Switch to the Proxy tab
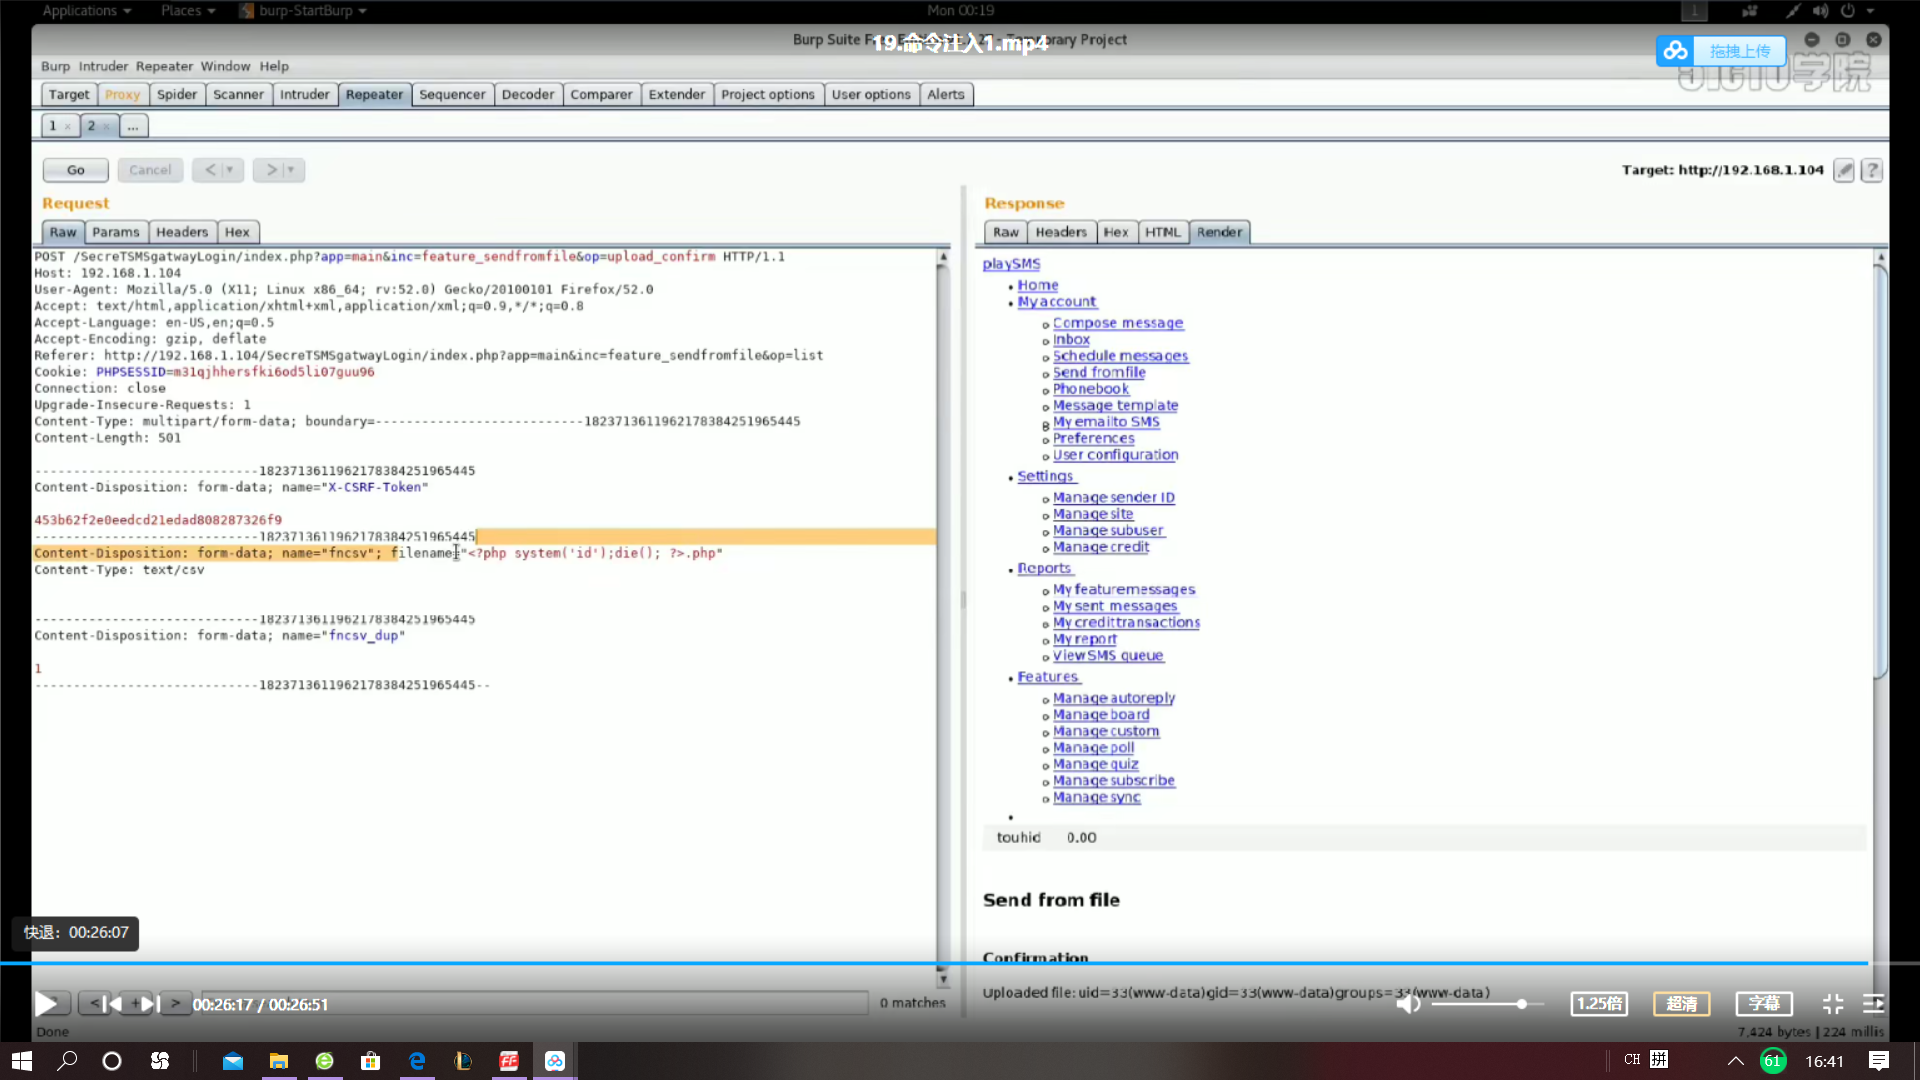Screen dimensions: 1920x1080 pos(122,94)
